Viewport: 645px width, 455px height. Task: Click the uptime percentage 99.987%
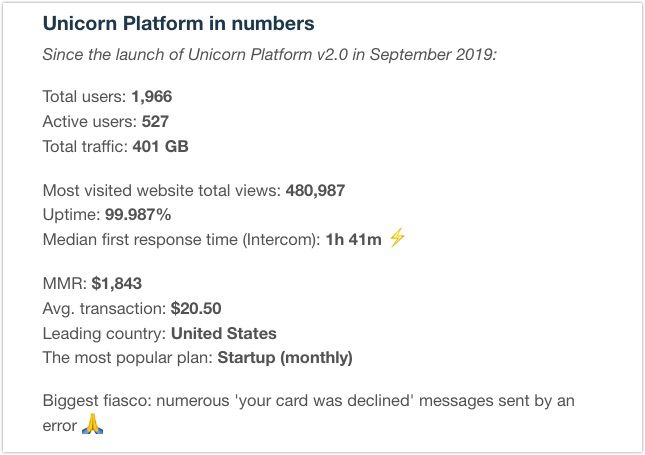pos(139,215)
